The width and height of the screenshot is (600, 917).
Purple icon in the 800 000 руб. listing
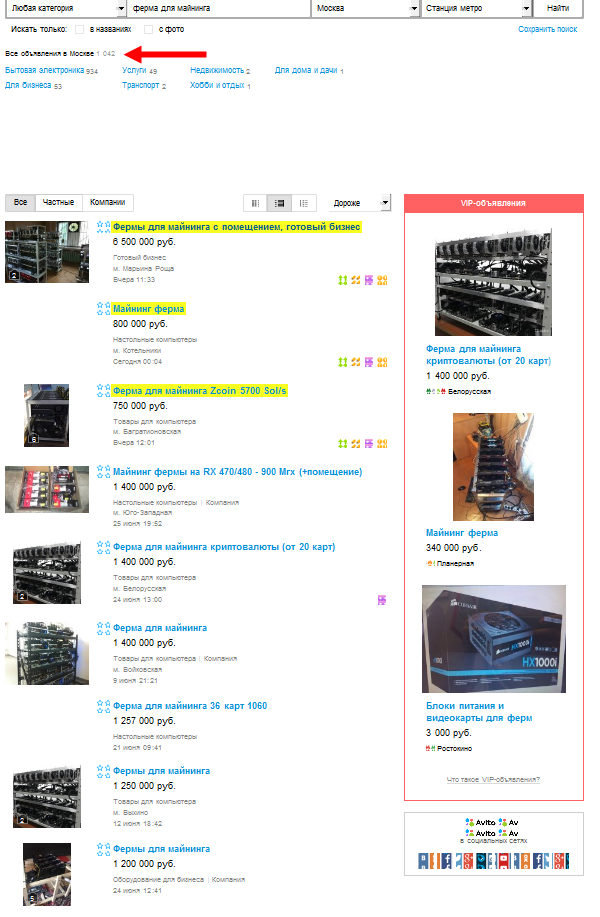(x=369, y=362)
